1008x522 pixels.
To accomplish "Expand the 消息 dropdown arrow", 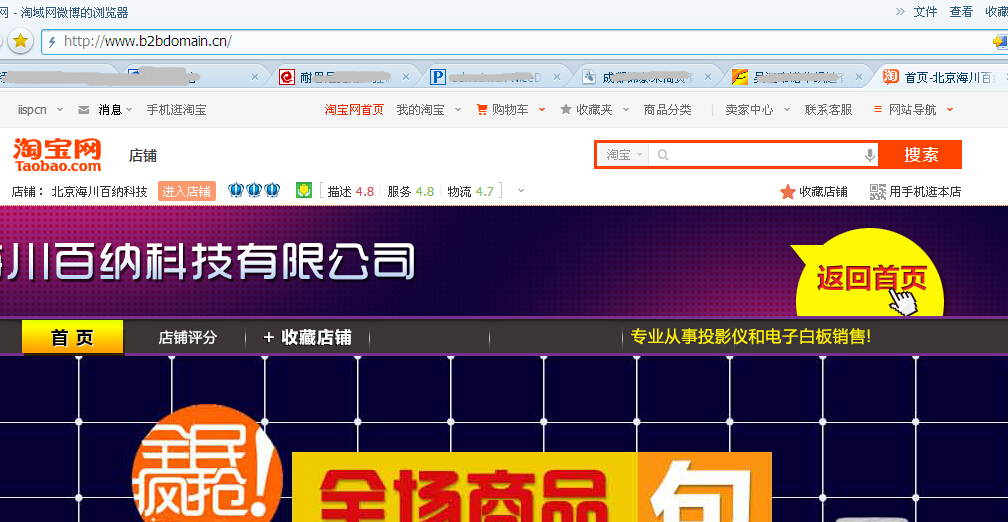I will (129, 110).
